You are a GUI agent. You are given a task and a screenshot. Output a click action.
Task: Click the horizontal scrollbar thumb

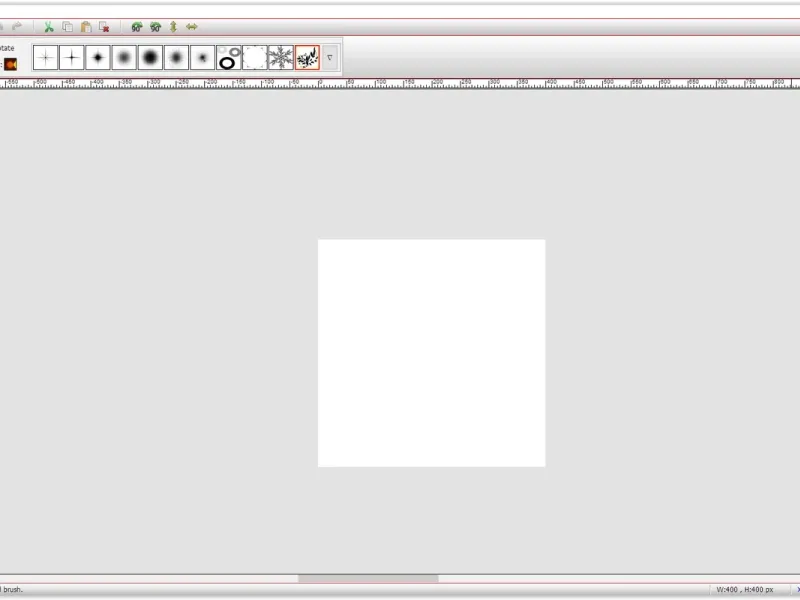(x=368, y=578)
